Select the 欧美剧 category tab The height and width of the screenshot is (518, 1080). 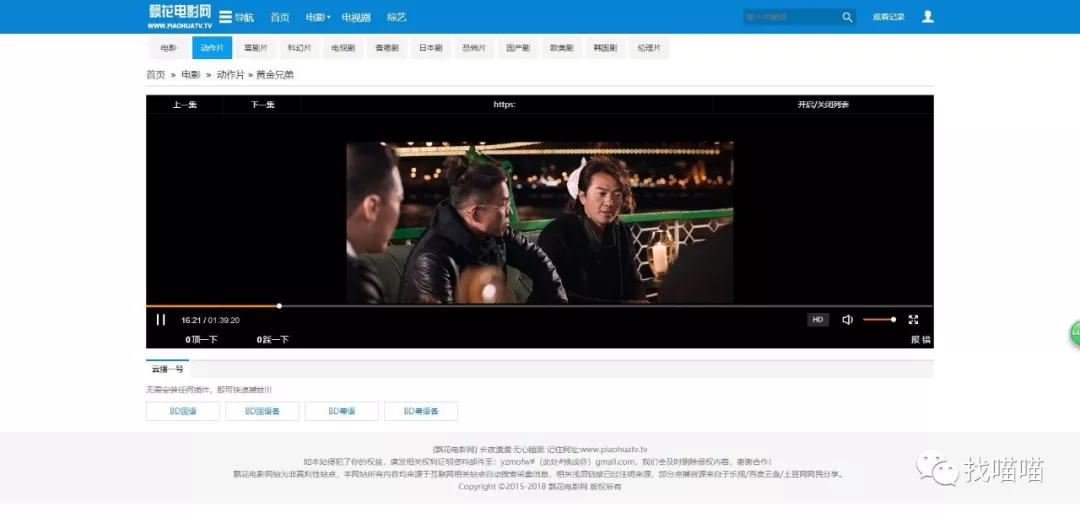tap(561, 48)
